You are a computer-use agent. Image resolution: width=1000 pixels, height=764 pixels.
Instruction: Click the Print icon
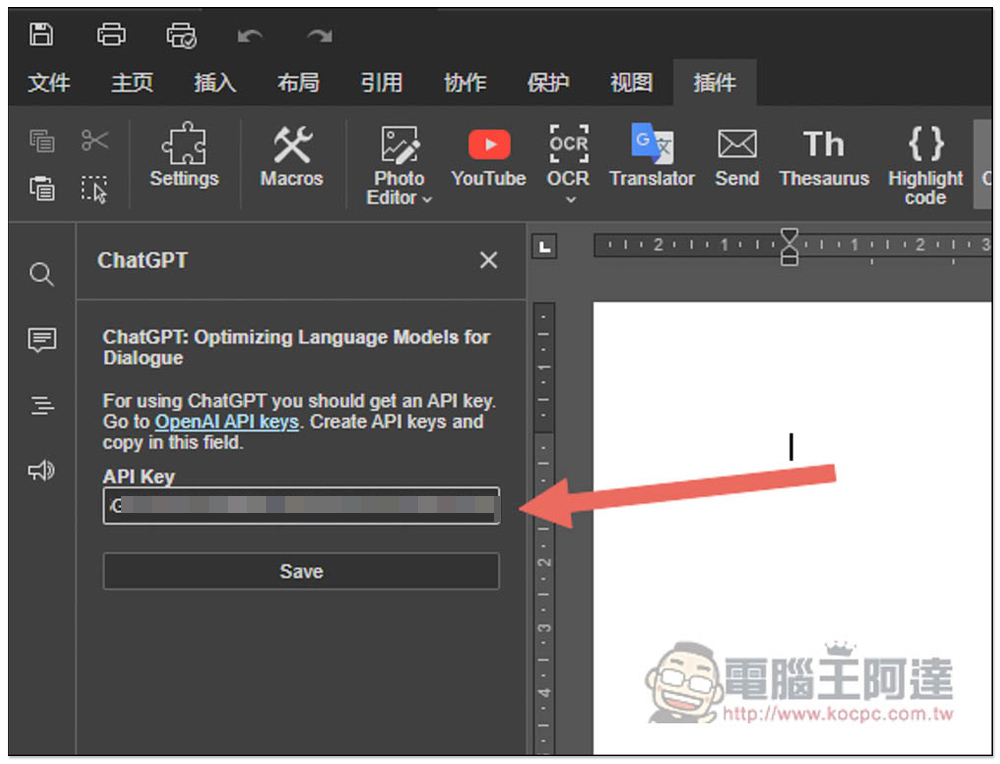click(111, 34)
